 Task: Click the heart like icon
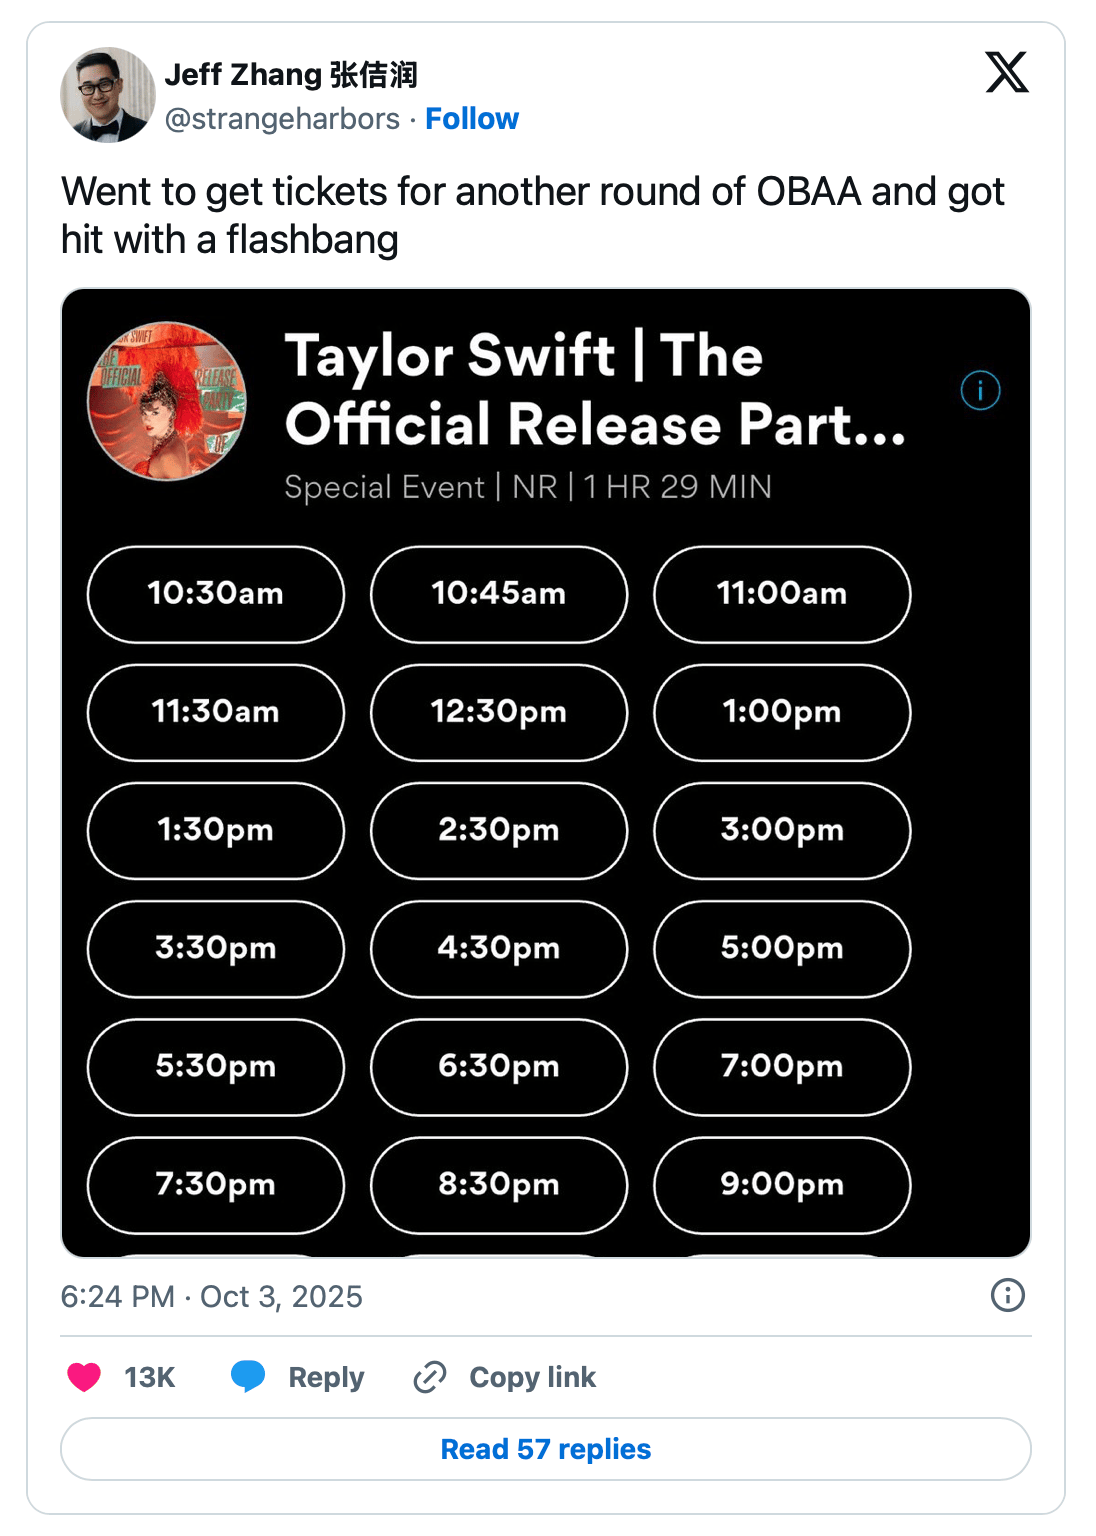point(84,1377)
